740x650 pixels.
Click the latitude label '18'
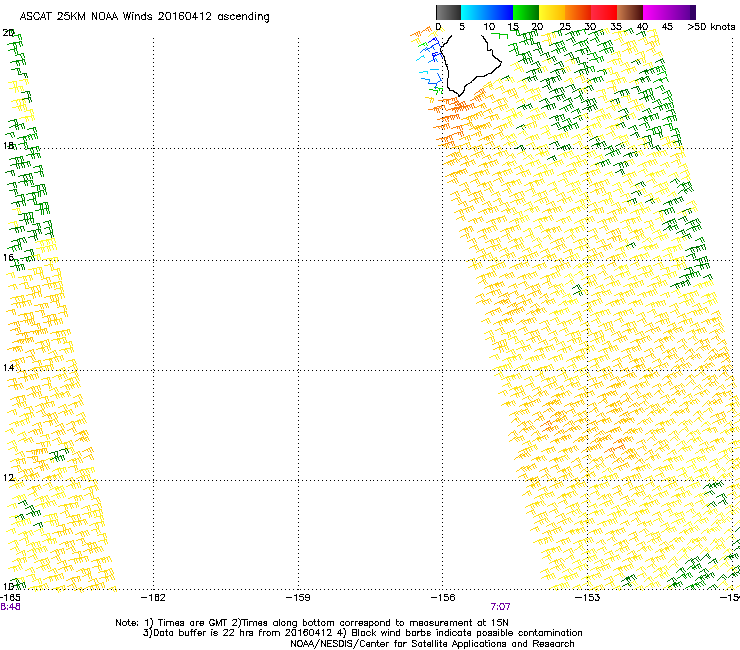click(8, 145)
